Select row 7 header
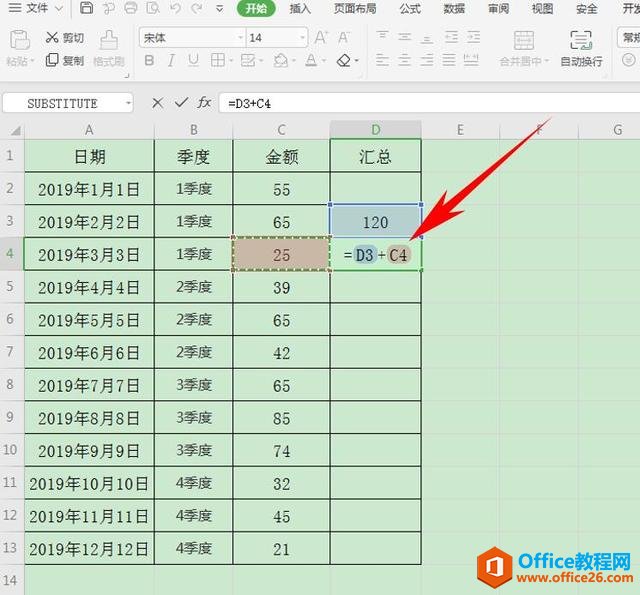Viewport: 640px width, 595px height. pos(11,352)
